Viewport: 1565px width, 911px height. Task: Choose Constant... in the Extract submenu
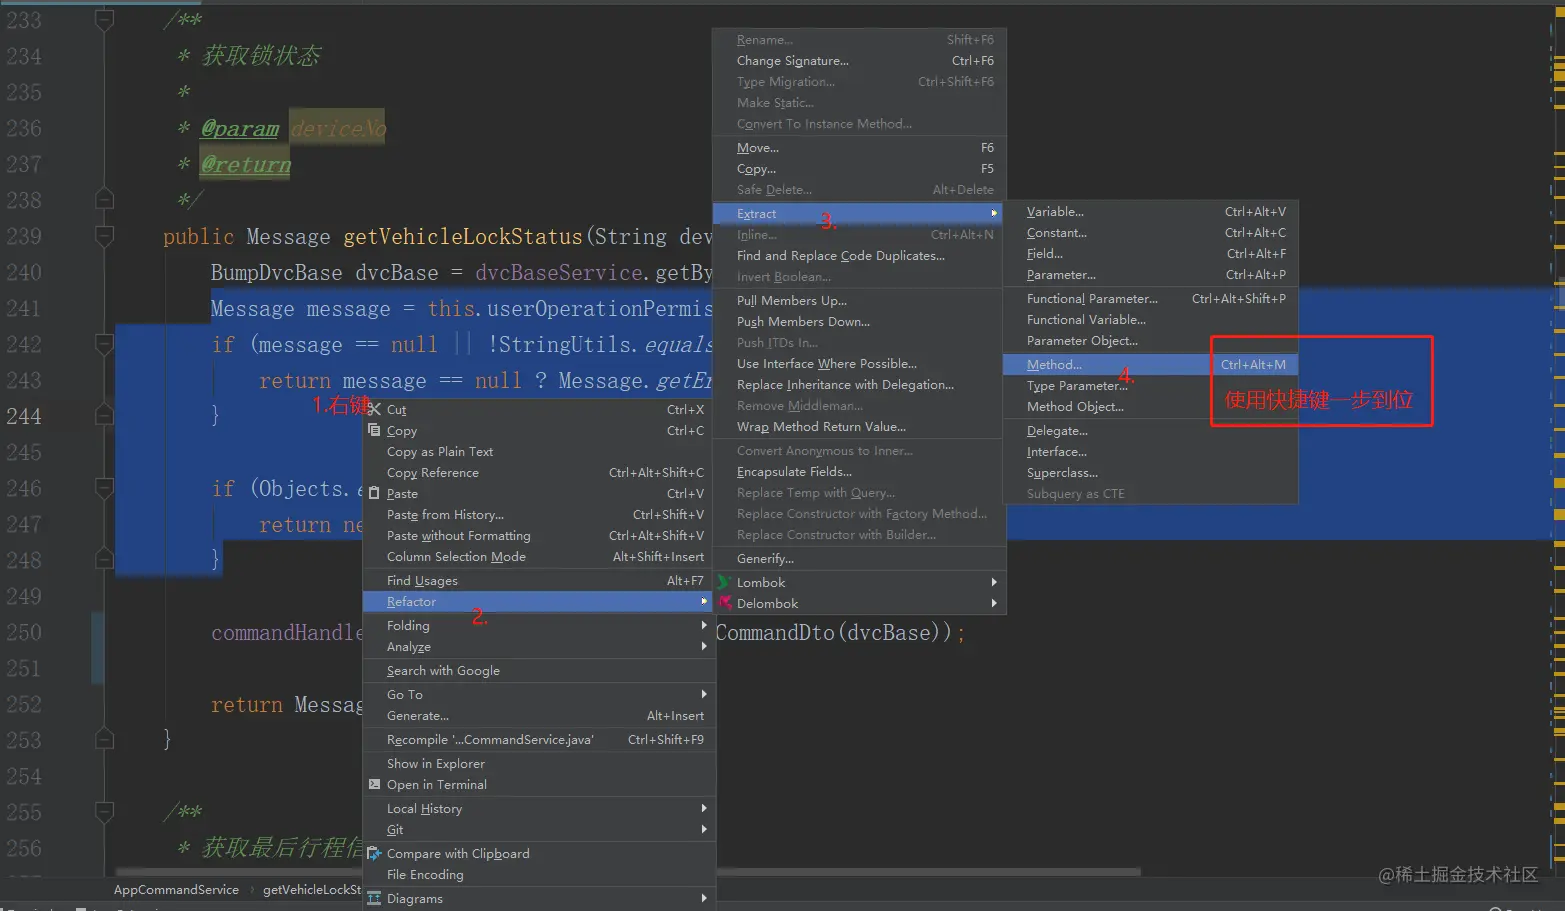tap(1150, 233)
